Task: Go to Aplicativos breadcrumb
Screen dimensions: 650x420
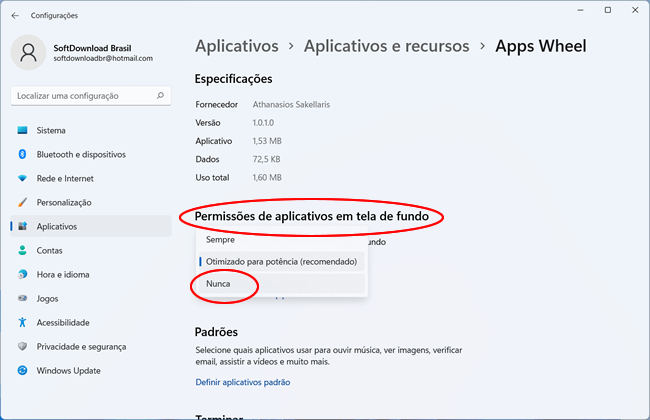Action: [x=236, y=46]
